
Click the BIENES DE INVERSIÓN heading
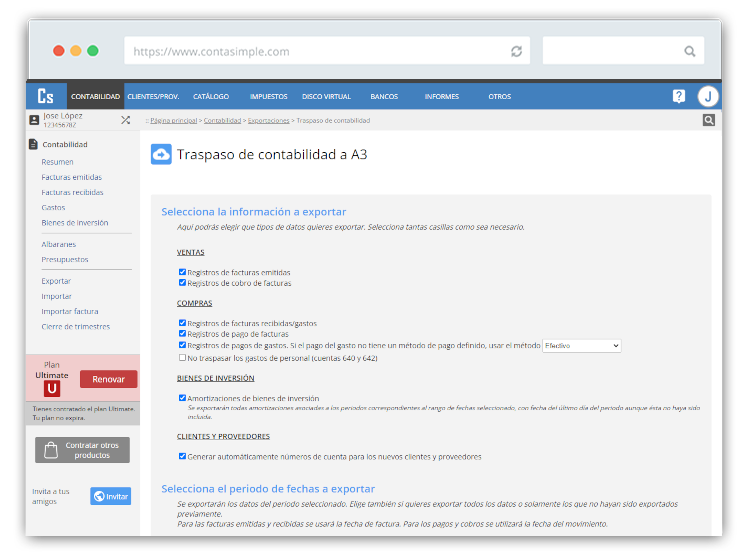coord(215,378)
